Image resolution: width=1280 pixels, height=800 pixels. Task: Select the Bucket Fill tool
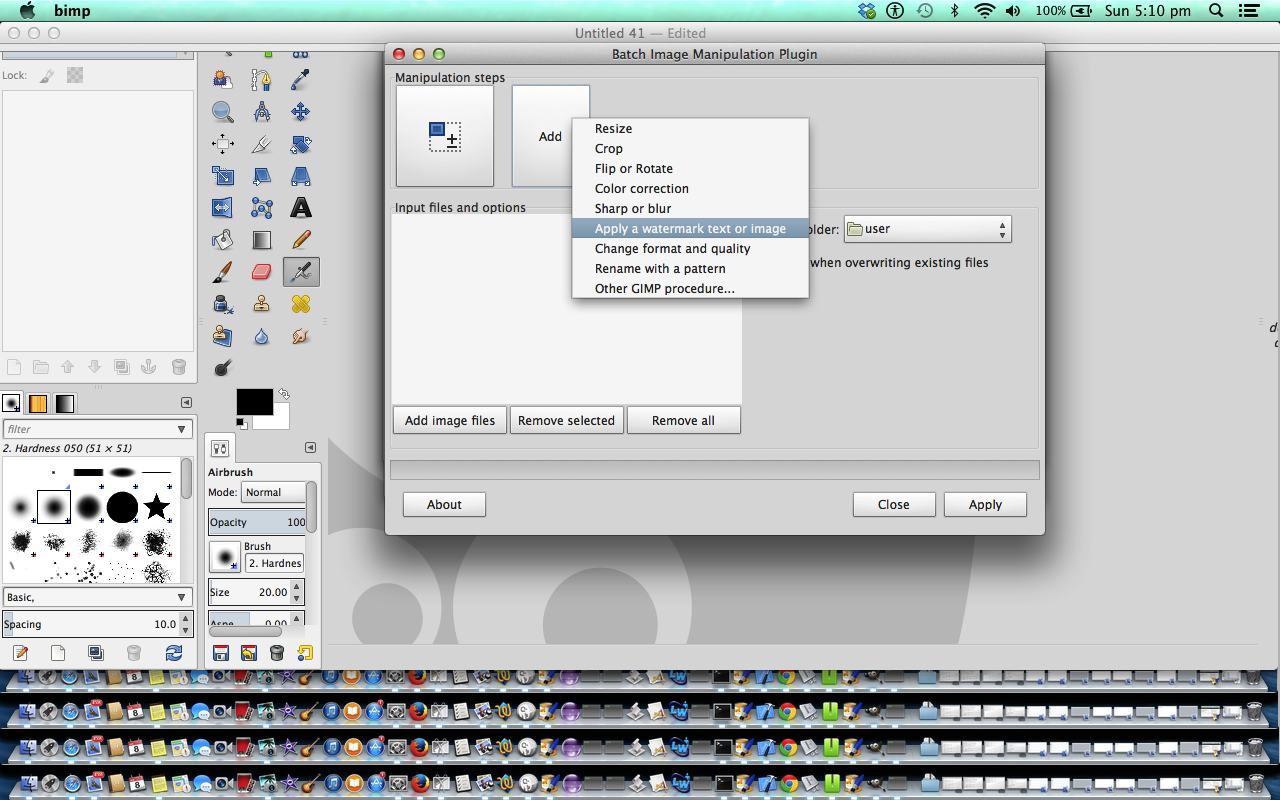(x=222, y=240)
